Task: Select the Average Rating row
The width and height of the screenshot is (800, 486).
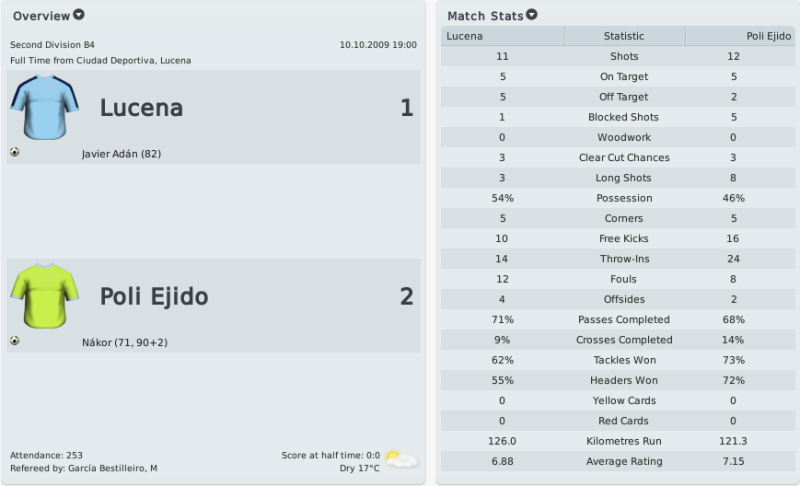Action: 618,461
